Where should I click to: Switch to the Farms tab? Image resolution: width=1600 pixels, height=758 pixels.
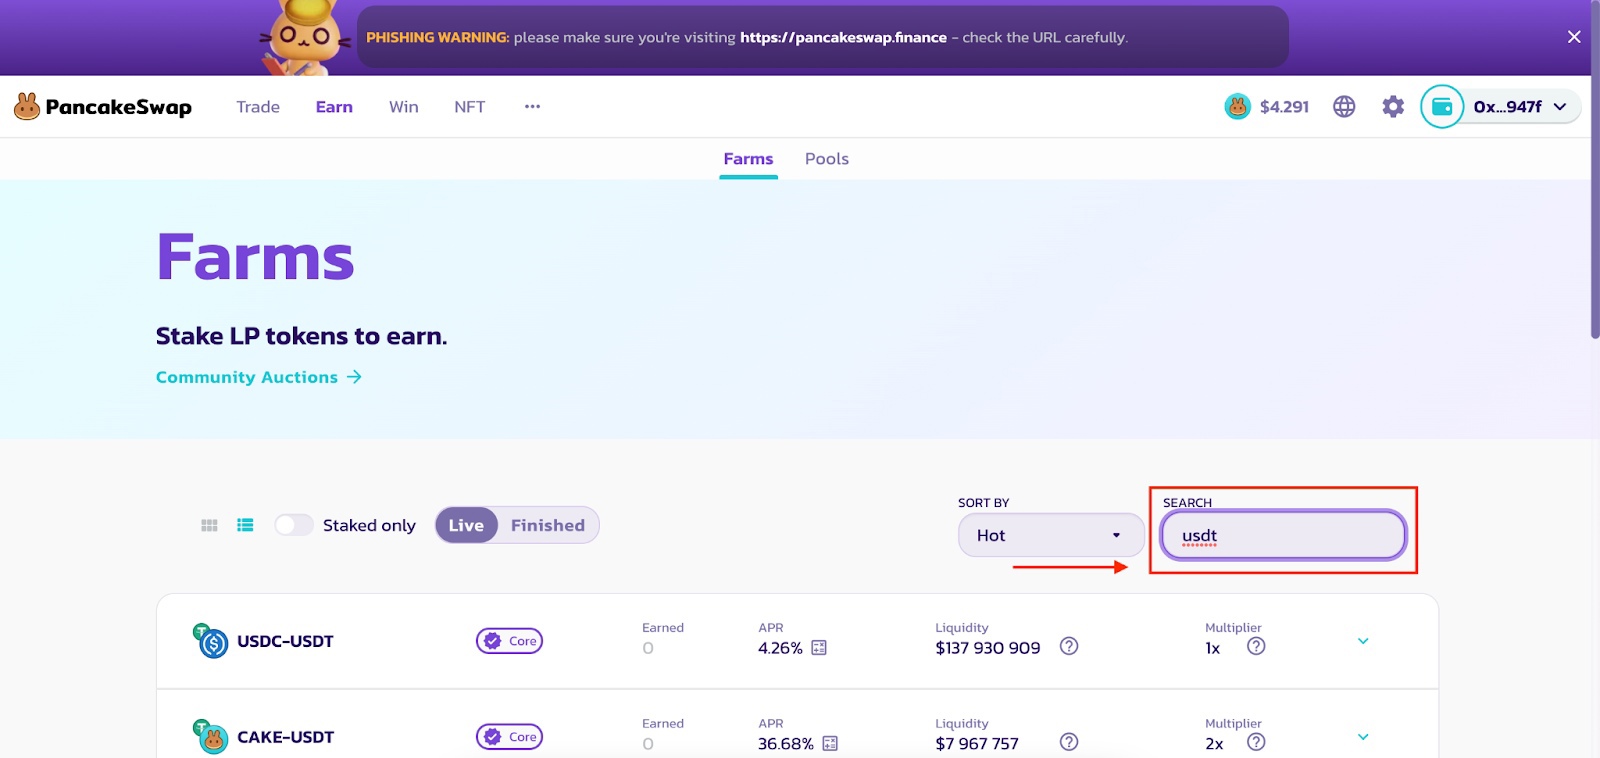click(x=748, y=159)
